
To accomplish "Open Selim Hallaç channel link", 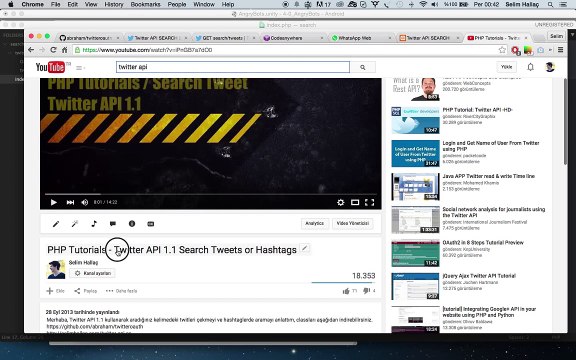I will [83, 262].
